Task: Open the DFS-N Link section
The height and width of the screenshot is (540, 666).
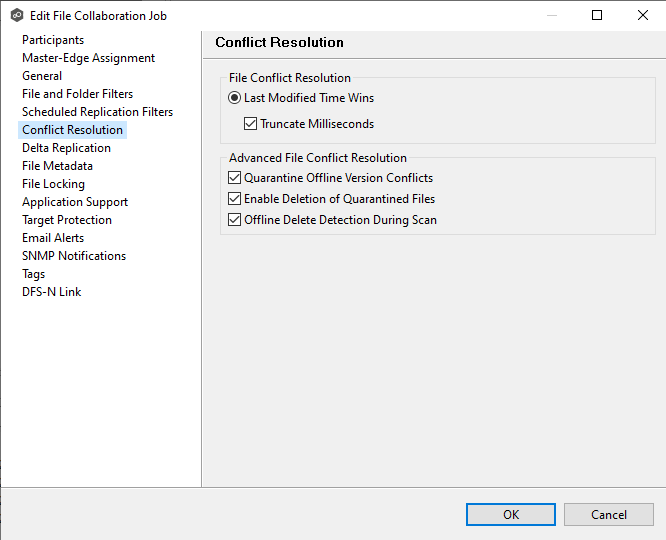Action: (x=52, y=292)
